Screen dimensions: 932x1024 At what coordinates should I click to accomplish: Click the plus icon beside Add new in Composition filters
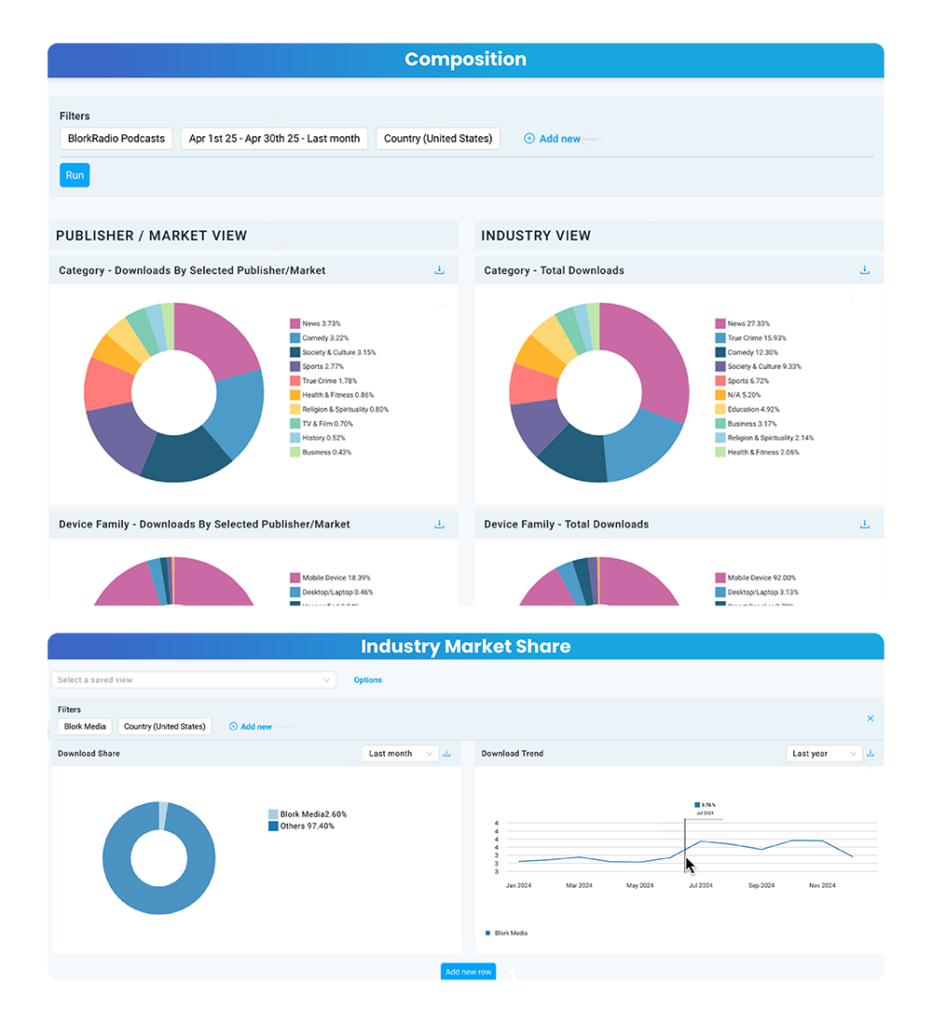click(529, 138)
